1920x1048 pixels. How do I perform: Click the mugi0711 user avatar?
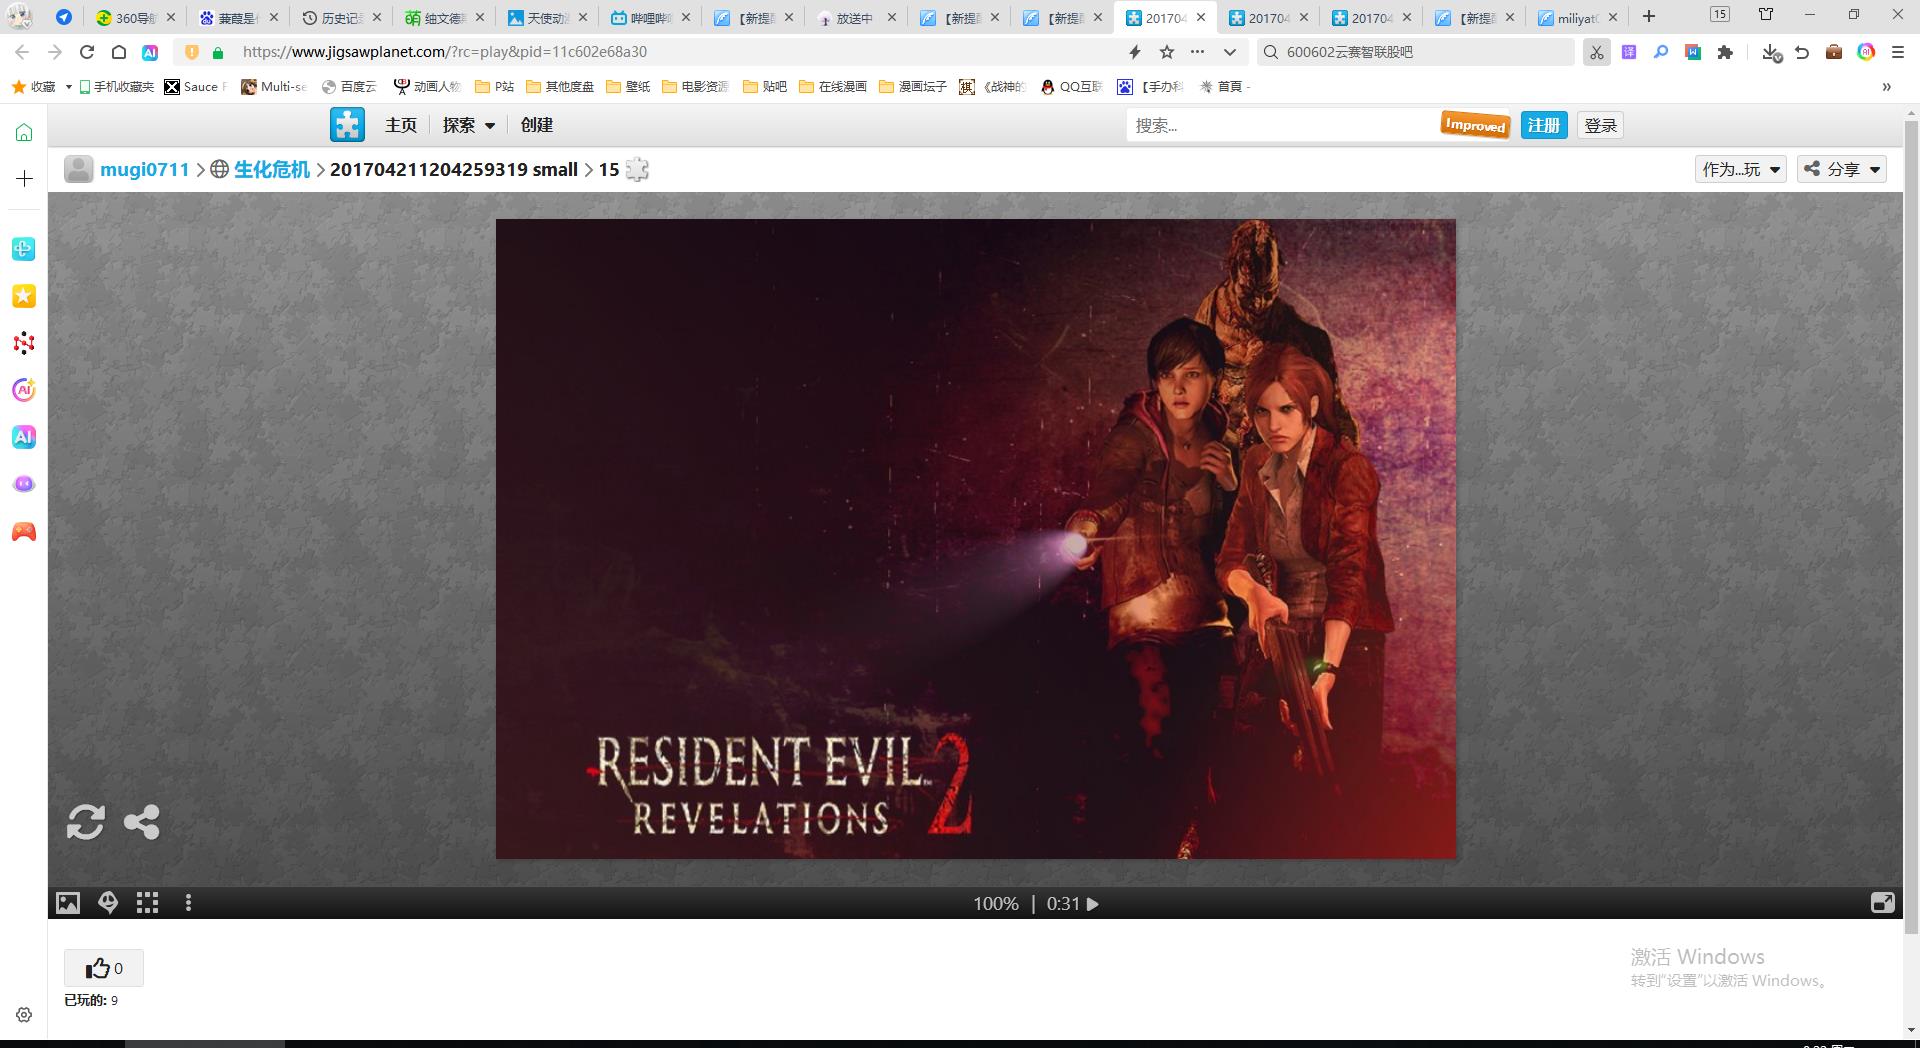click(x=79, y=169)
